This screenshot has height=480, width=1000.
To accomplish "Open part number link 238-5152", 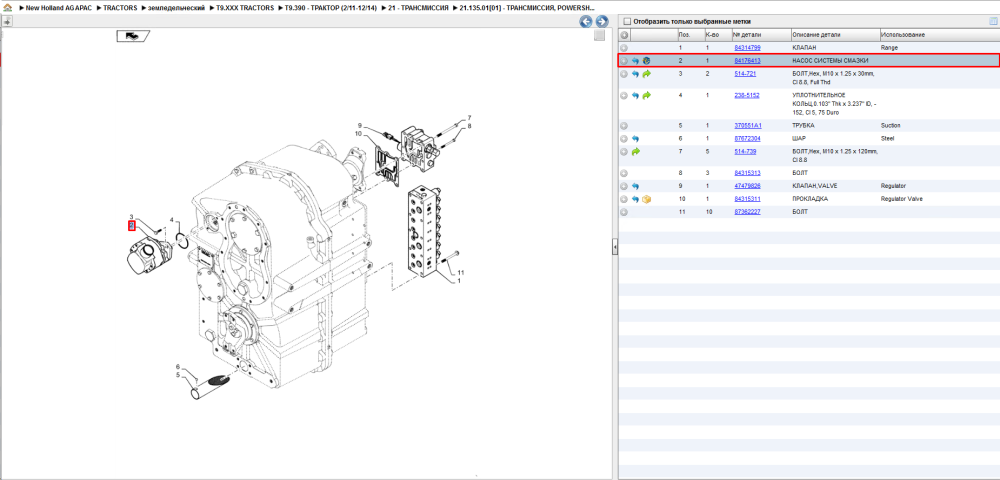I will (x=746, y=95).
